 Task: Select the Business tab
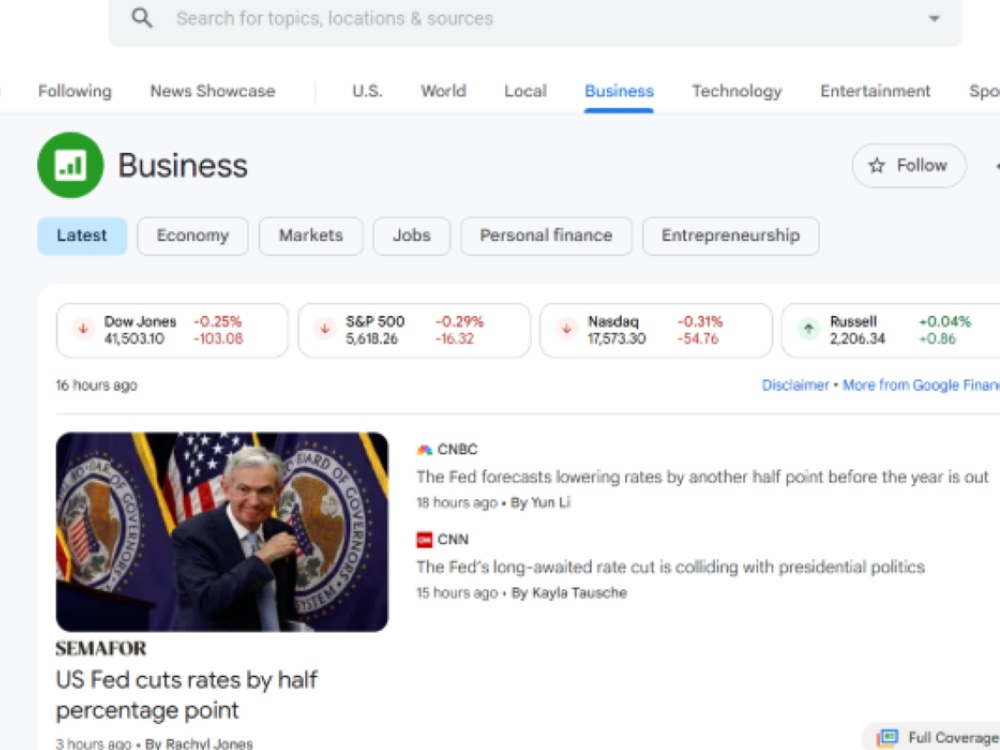[619, 91]
